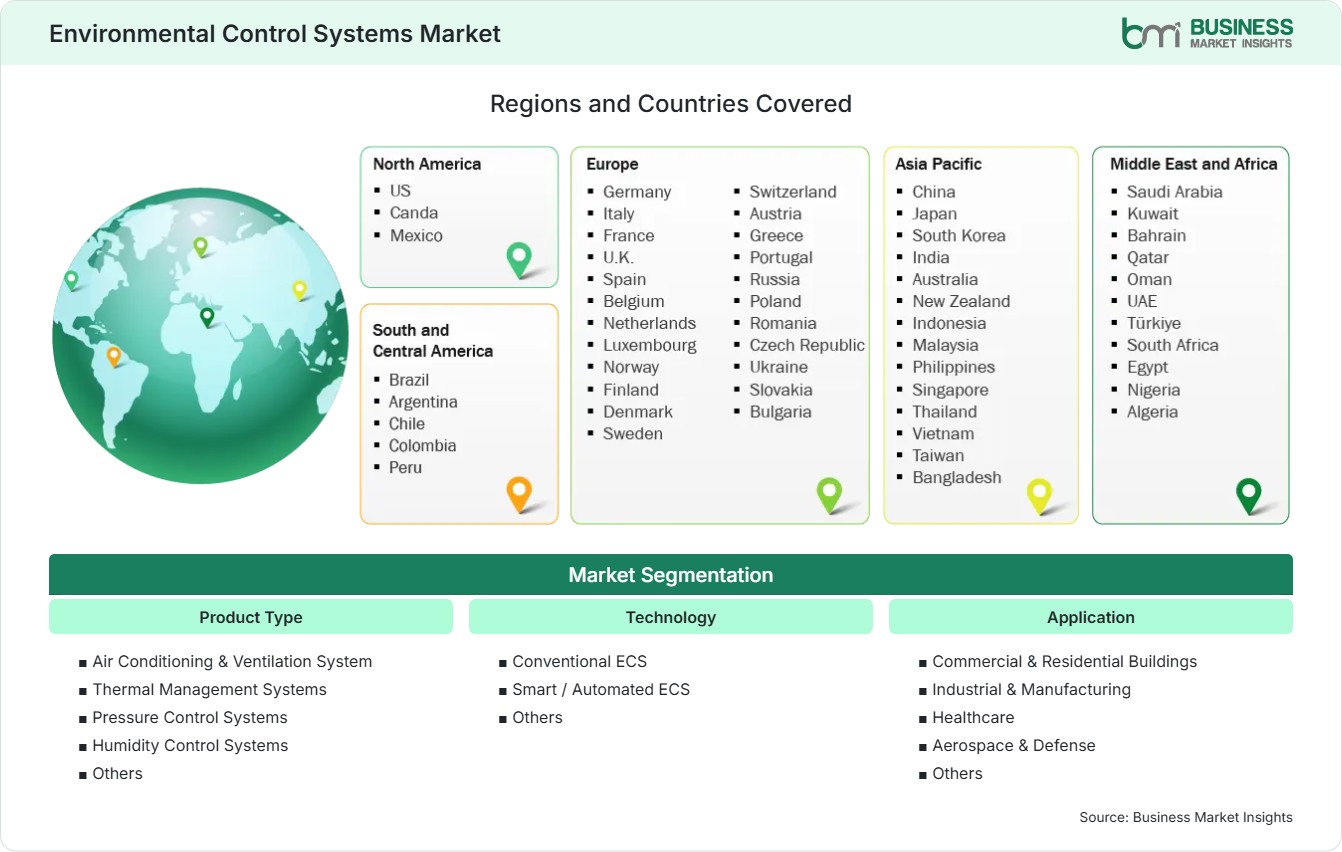Click Commercial & Residential Buildings item
Screen dimensions: 1342x852
pyautogui.click(x=1064, y=661)
